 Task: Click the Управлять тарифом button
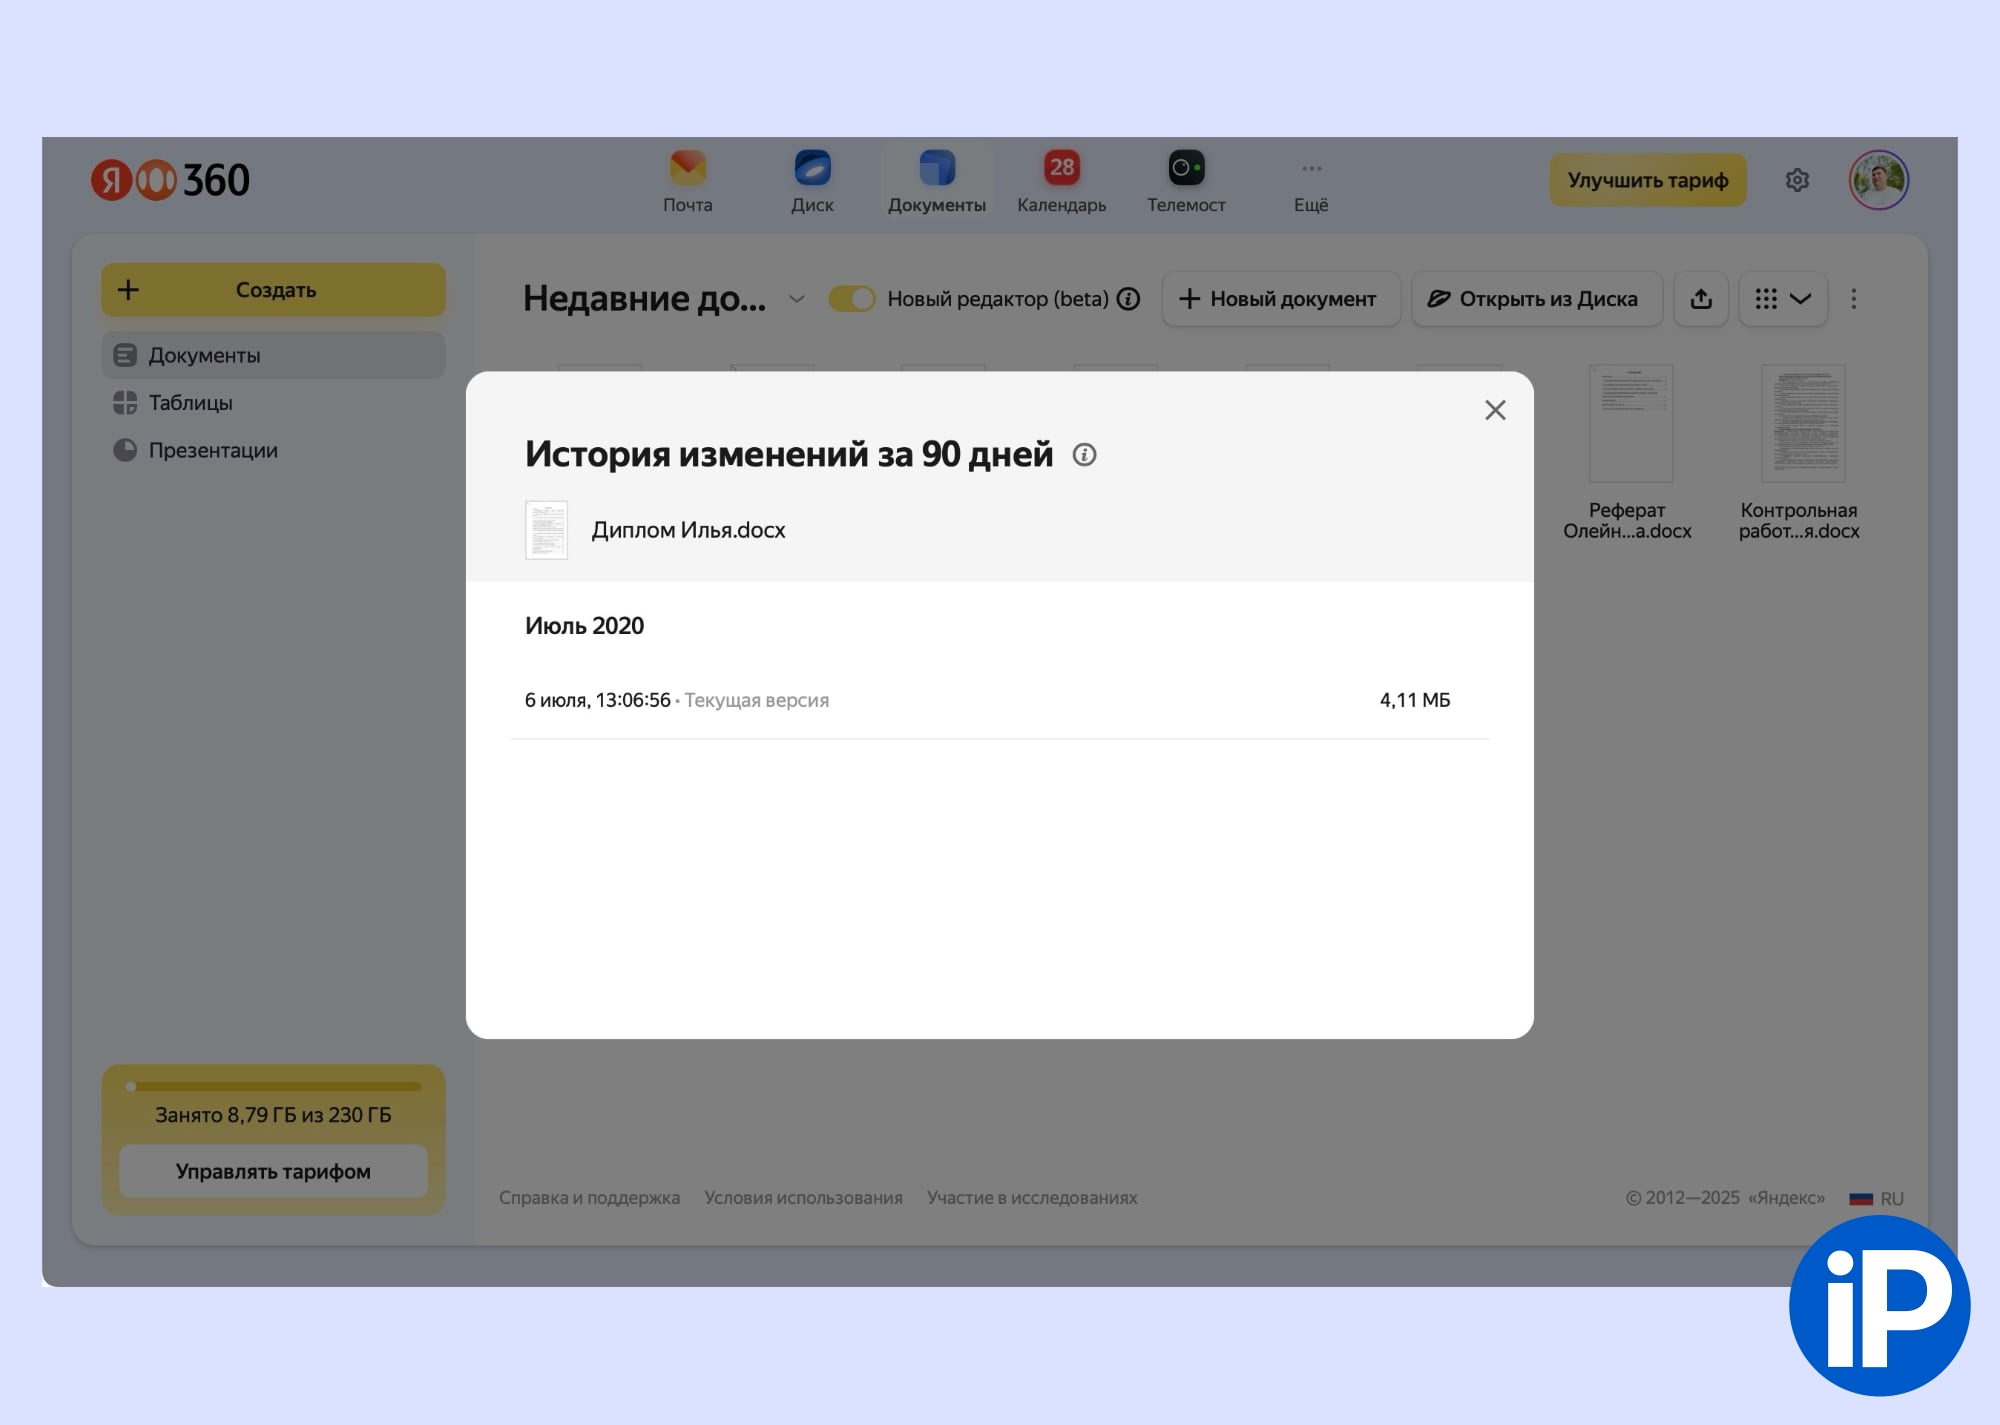point(273,1171)
